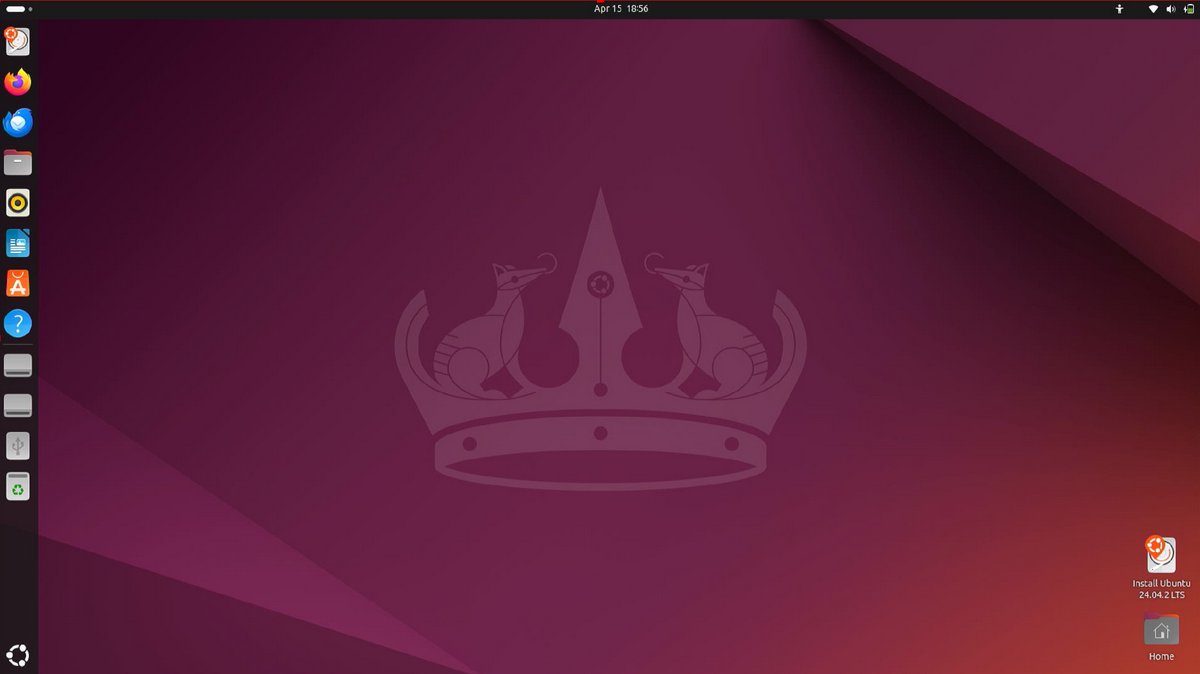Open the drive icon just below Help
This screenshot has height=674, width=1200.
tap(18, 365)
